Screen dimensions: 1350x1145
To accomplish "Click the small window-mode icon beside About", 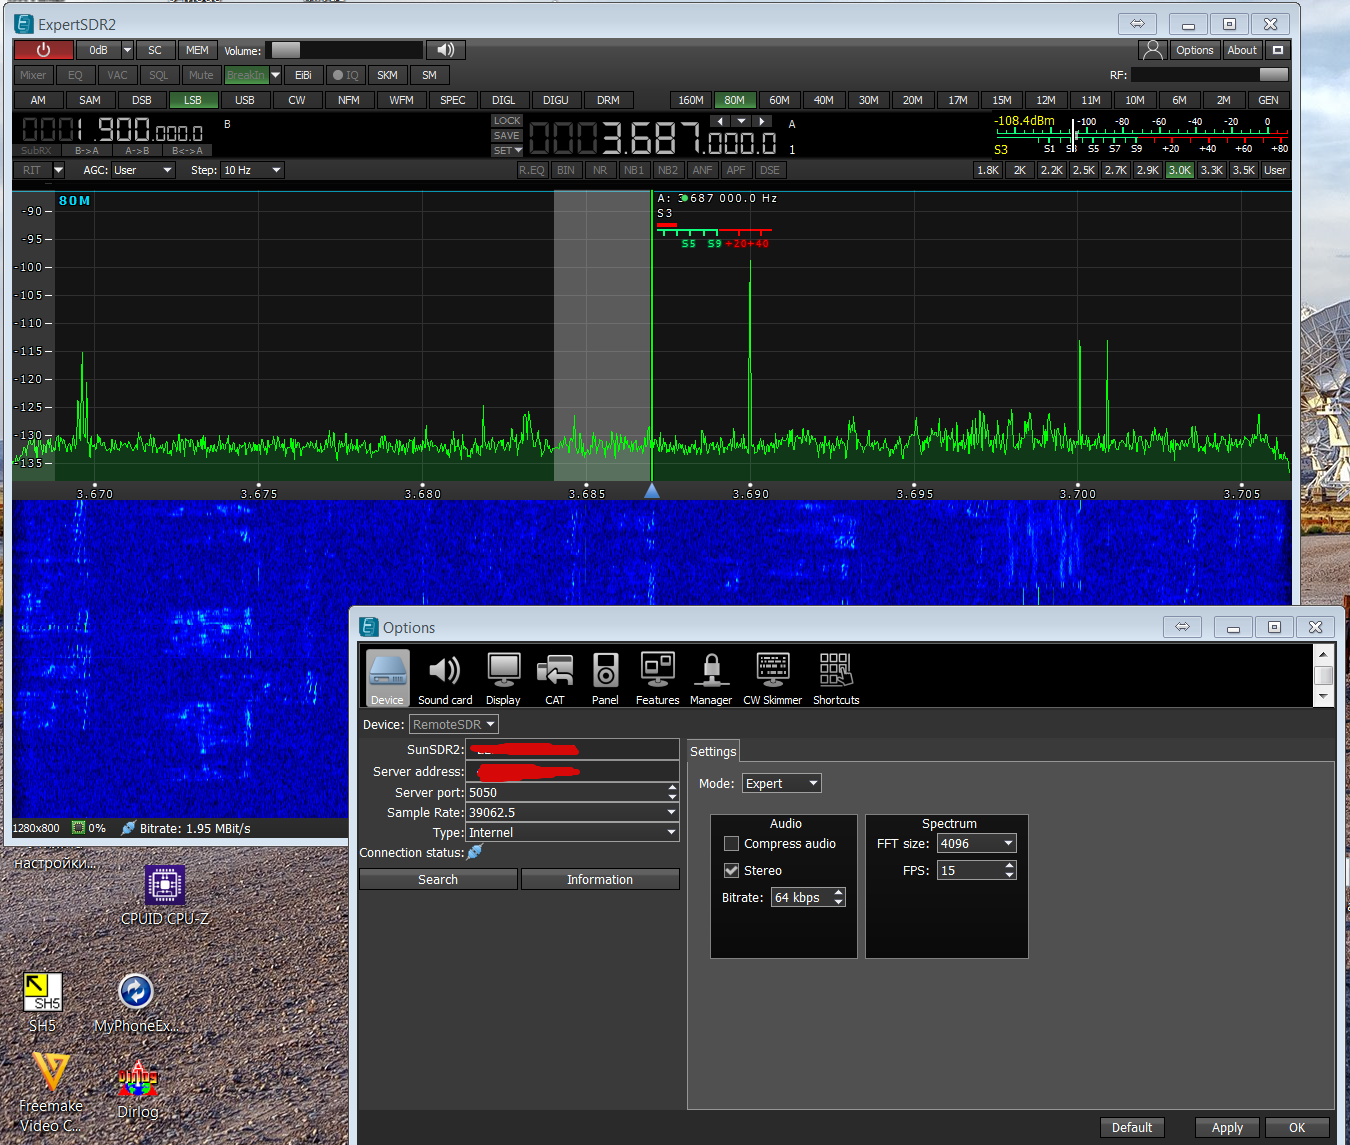I will [x=1277, y=50].
